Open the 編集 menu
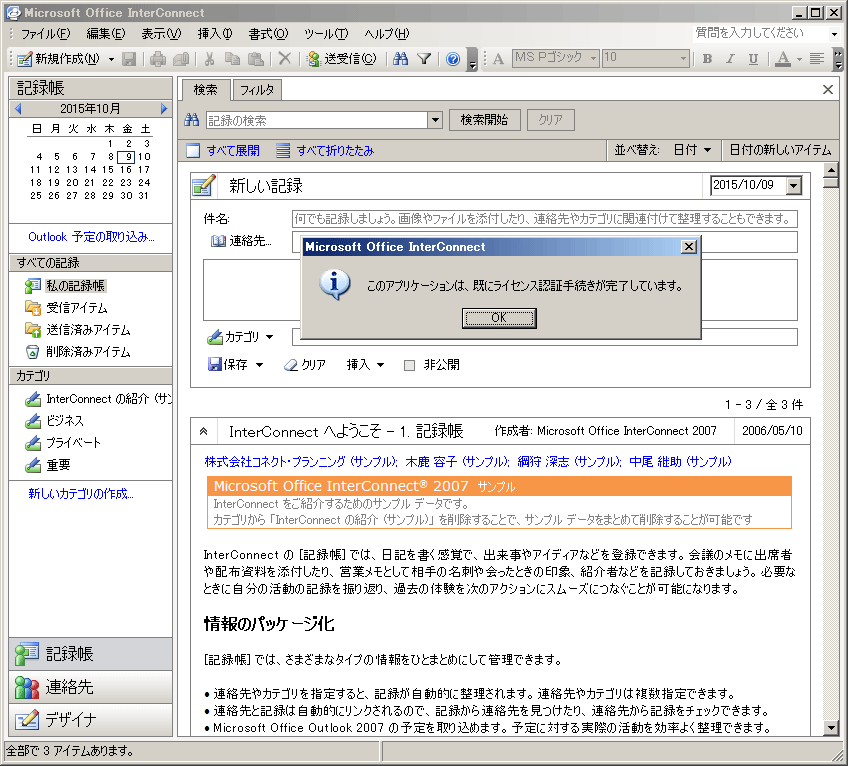This screenshot has height=766, width=848. (105, 34)
